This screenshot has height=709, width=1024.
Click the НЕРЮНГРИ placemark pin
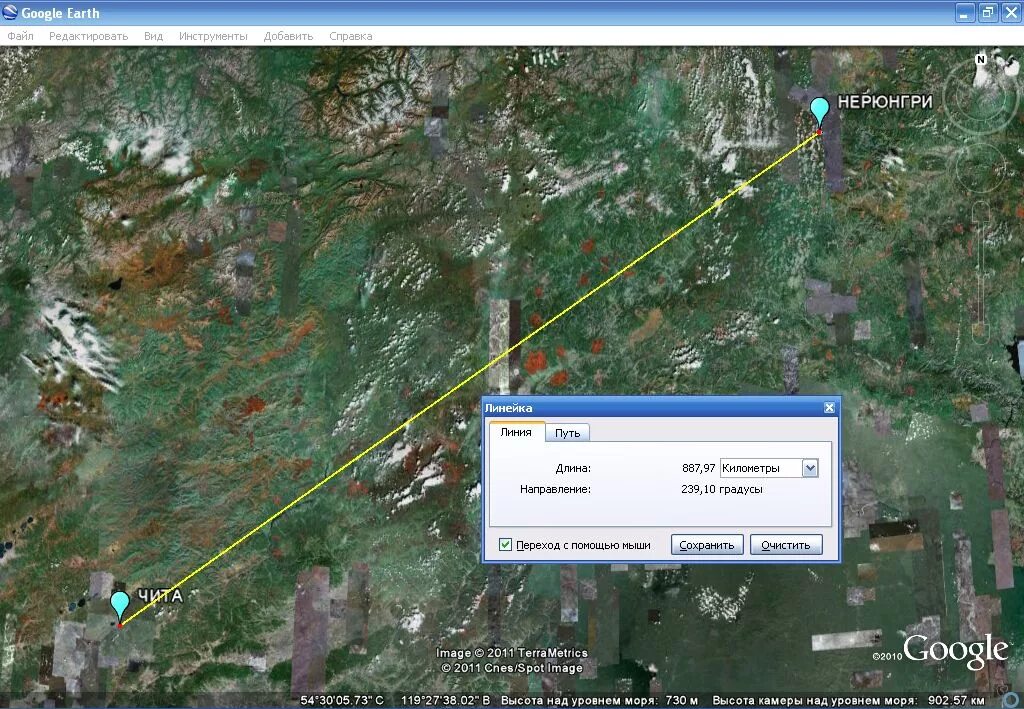tap(819, 111)
